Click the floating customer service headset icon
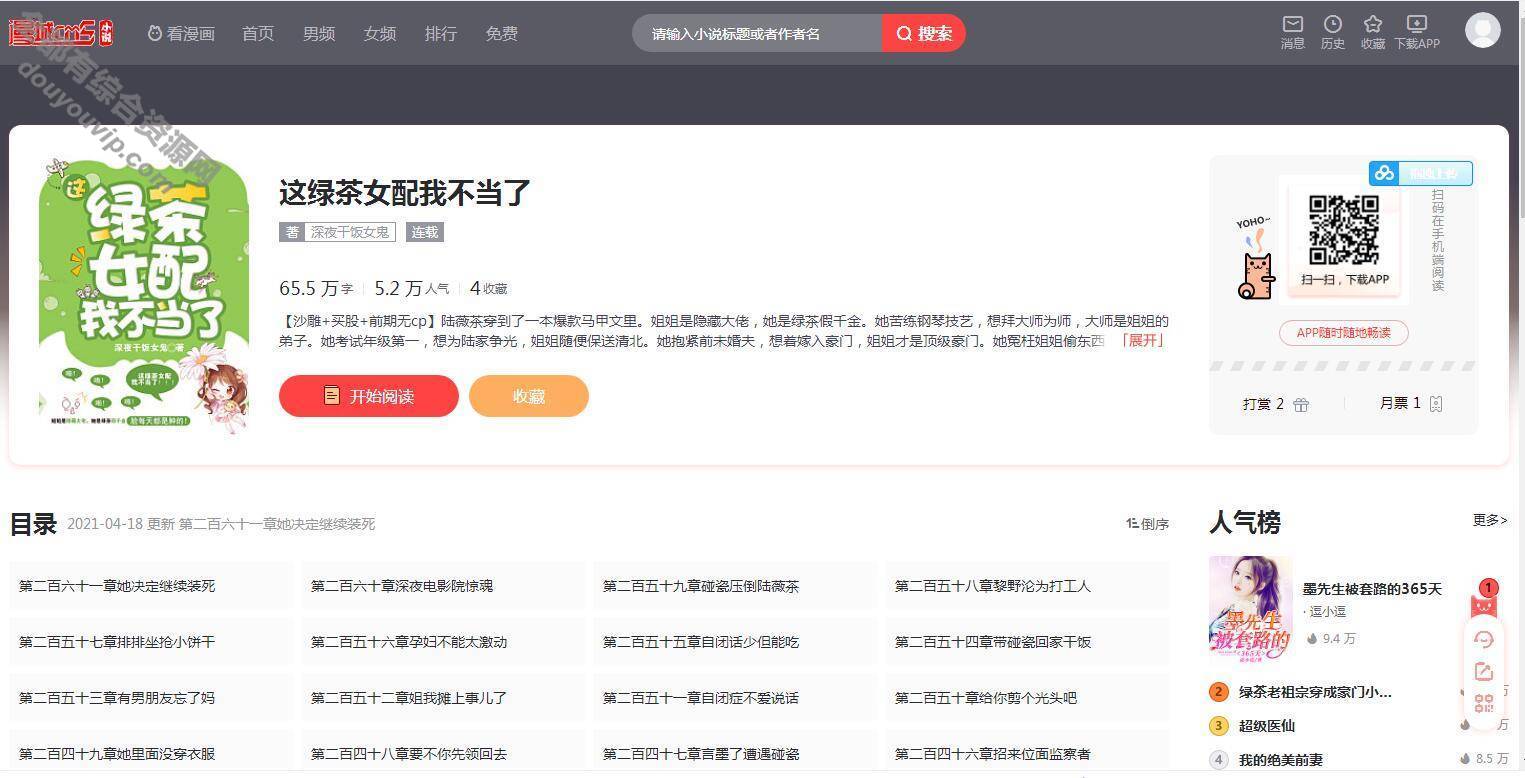This screenshot has height=778, width=1525. tap(1484, 639)
